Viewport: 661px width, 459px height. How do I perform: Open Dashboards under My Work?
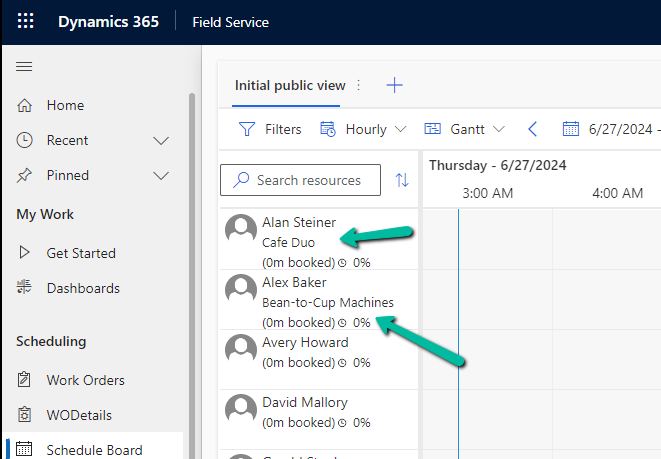click(x=82, y=288)
